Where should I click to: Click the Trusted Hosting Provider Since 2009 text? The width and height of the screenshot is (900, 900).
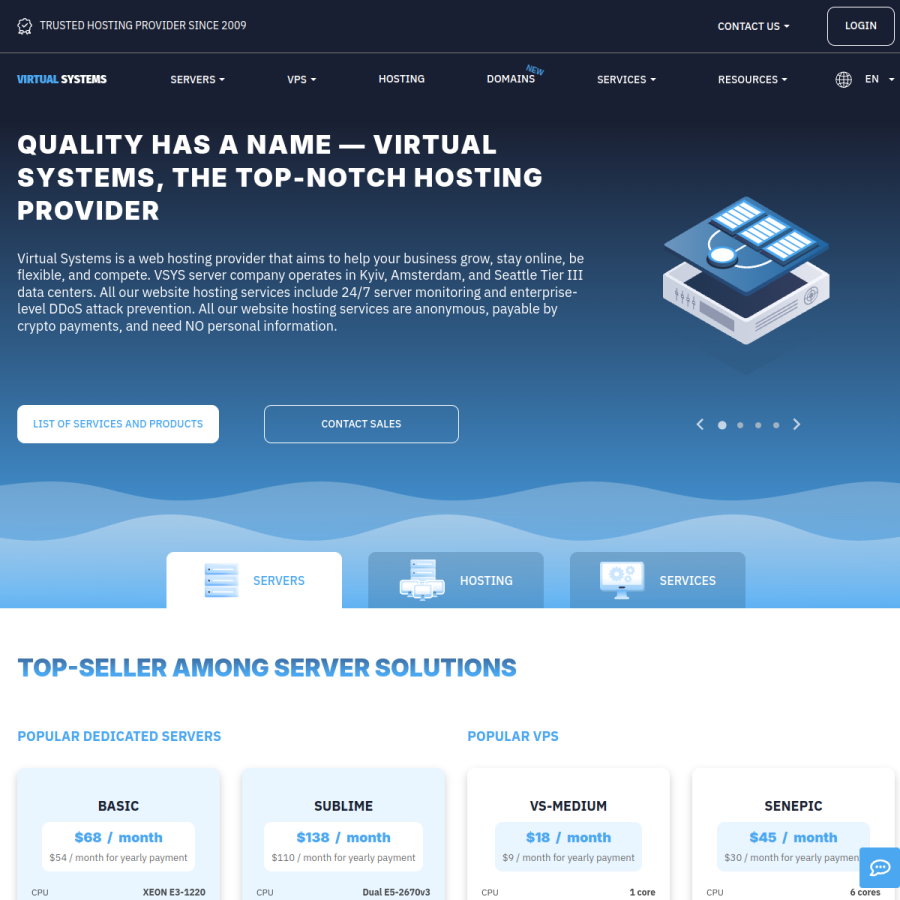(143, 25)
